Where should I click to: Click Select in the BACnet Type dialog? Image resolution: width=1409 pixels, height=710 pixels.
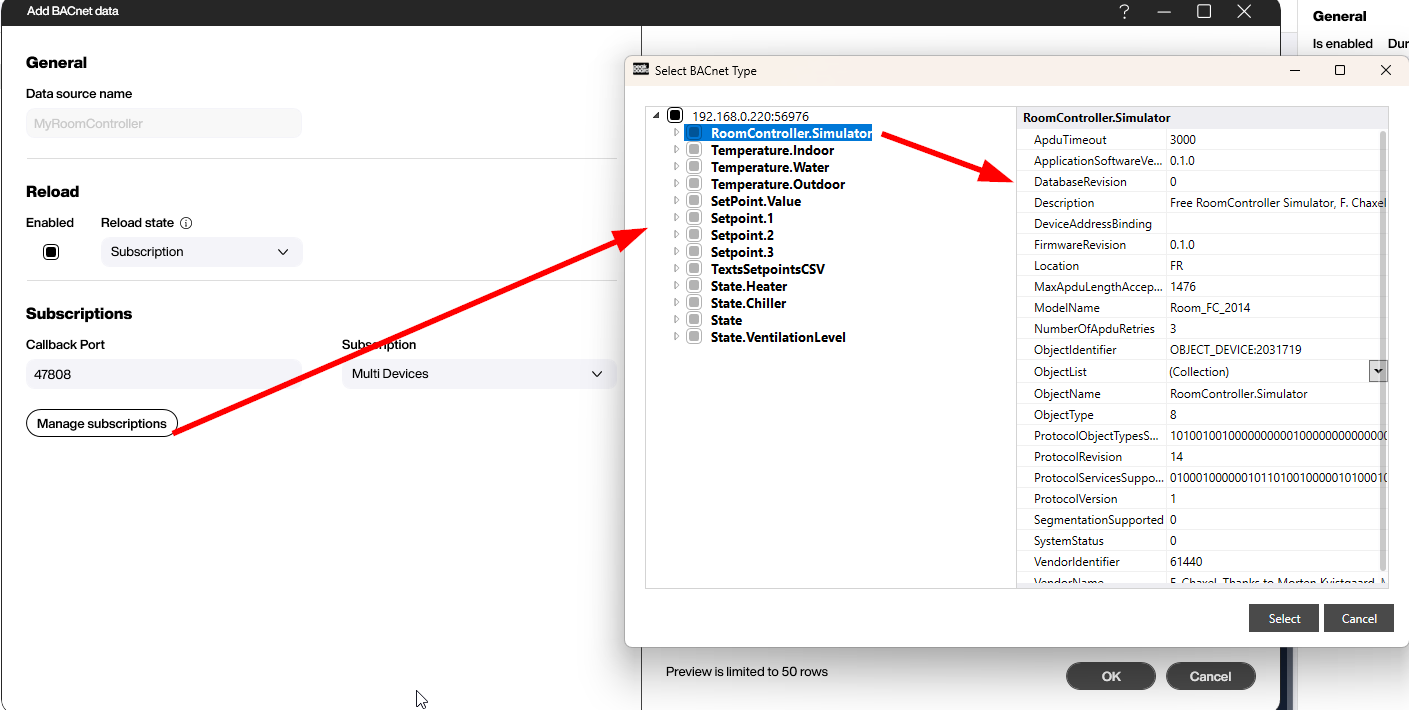click(1283, 618)
